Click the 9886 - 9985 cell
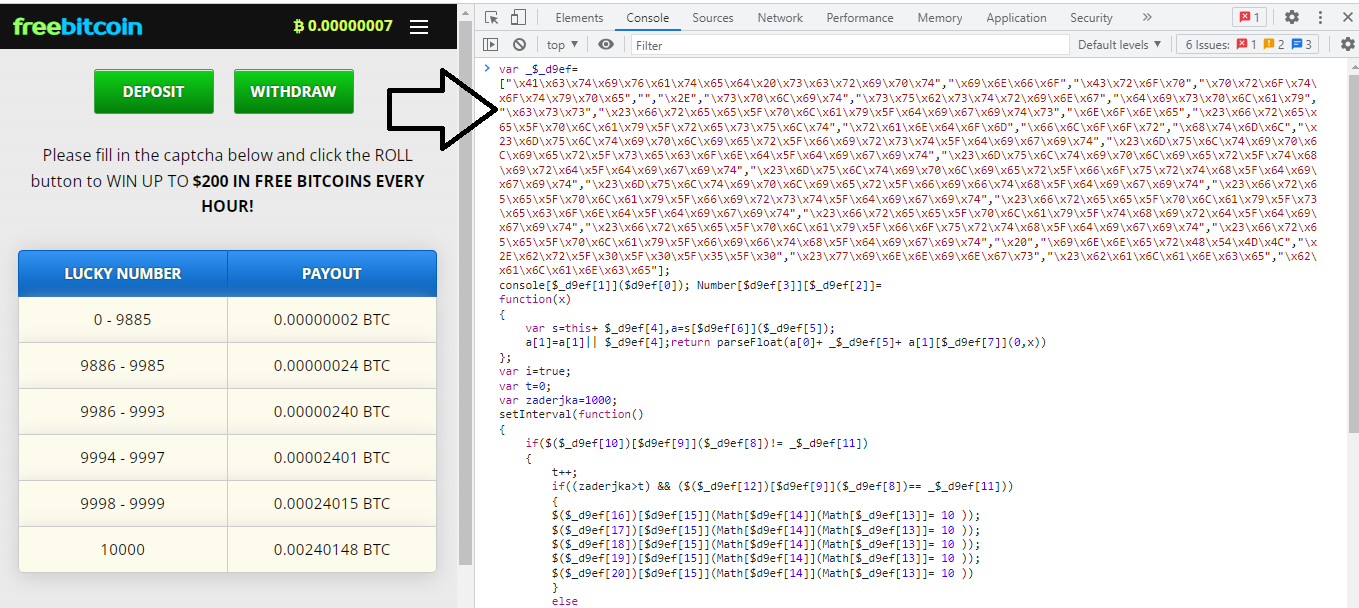The width and height of the screenshot is (1359, 608). click(x=123, y=366)
